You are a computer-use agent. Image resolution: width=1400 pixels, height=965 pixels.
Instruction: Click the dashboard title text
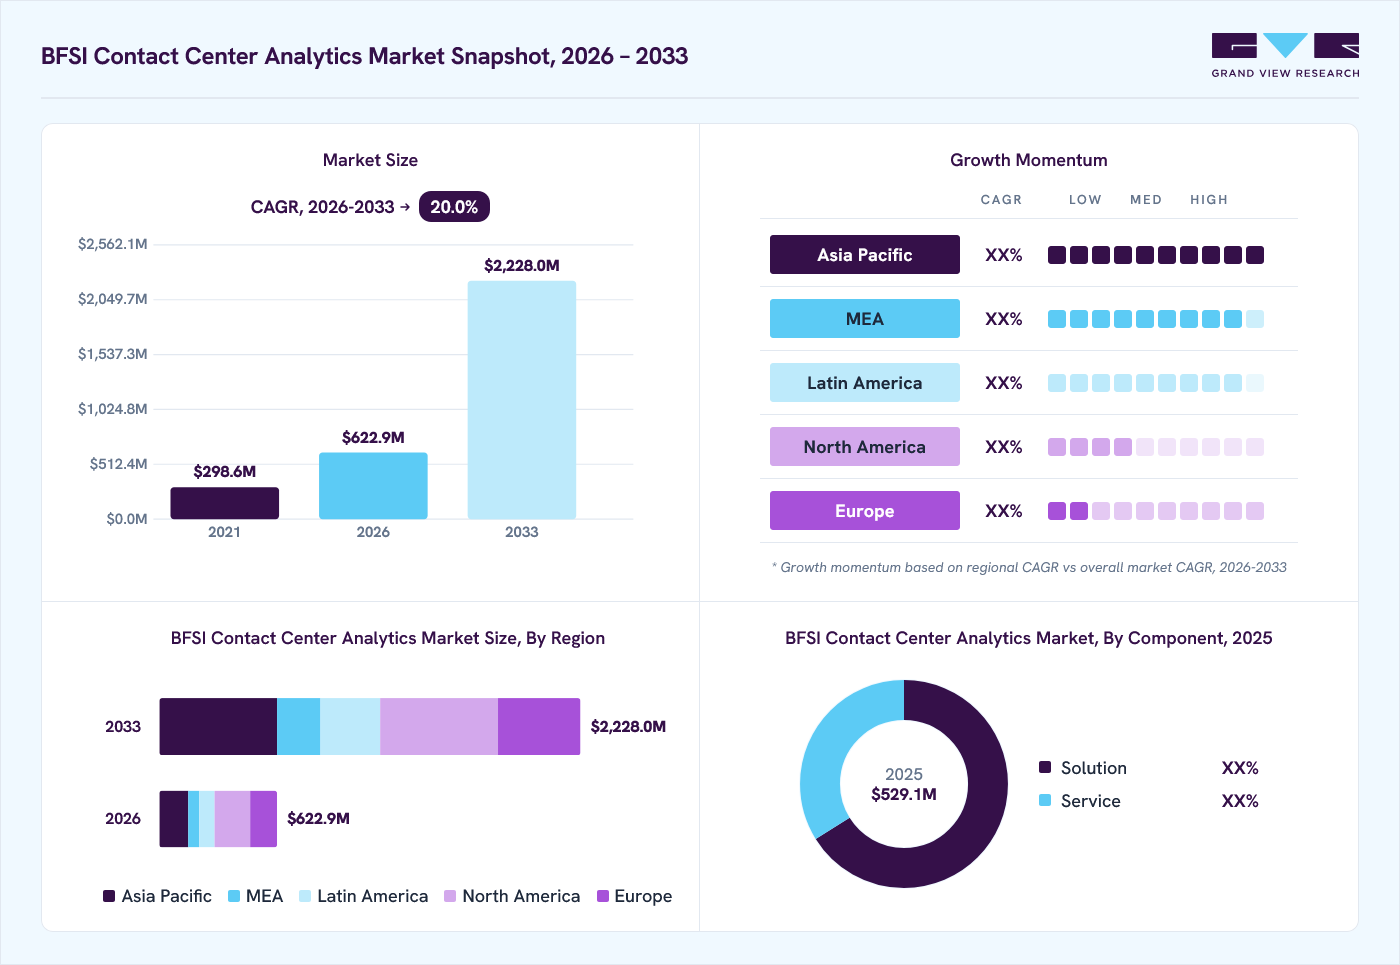[x=364, y=56]
